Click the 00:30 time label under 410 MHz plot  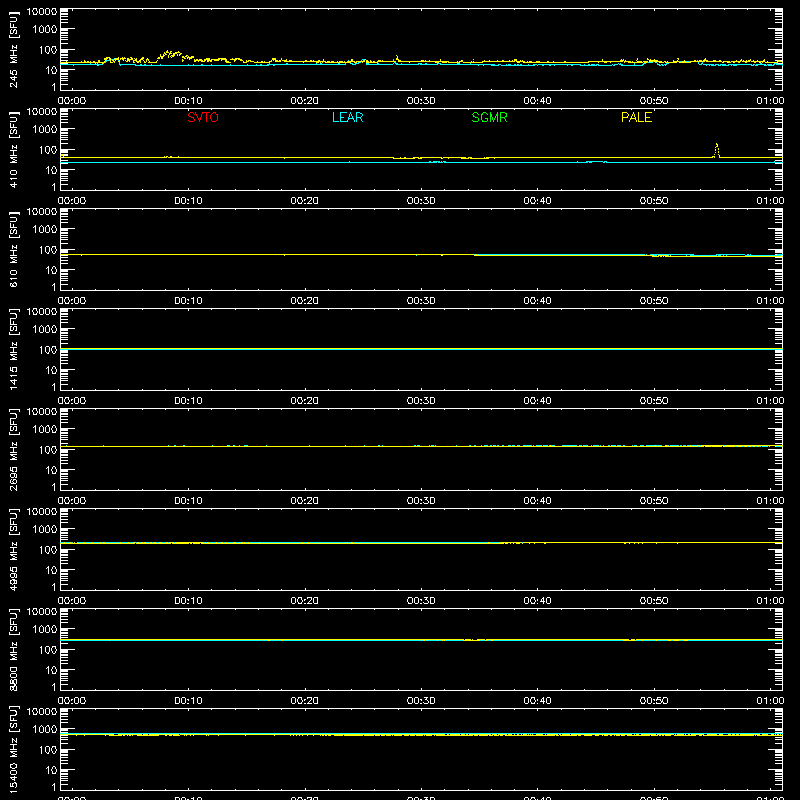click(x=421, y=201)
